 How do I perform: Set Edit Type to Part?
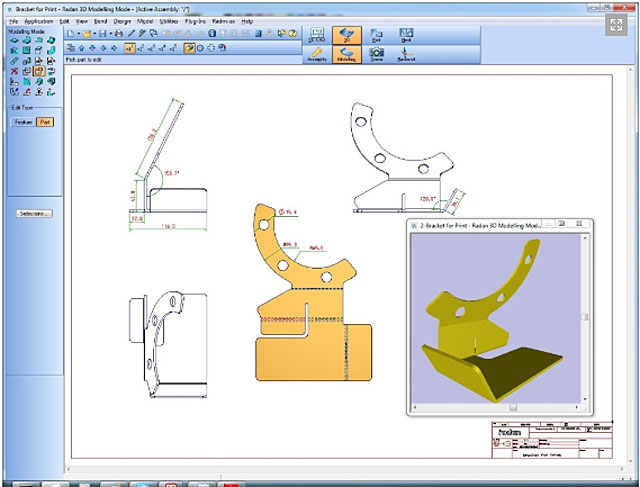tap(45, 122)
